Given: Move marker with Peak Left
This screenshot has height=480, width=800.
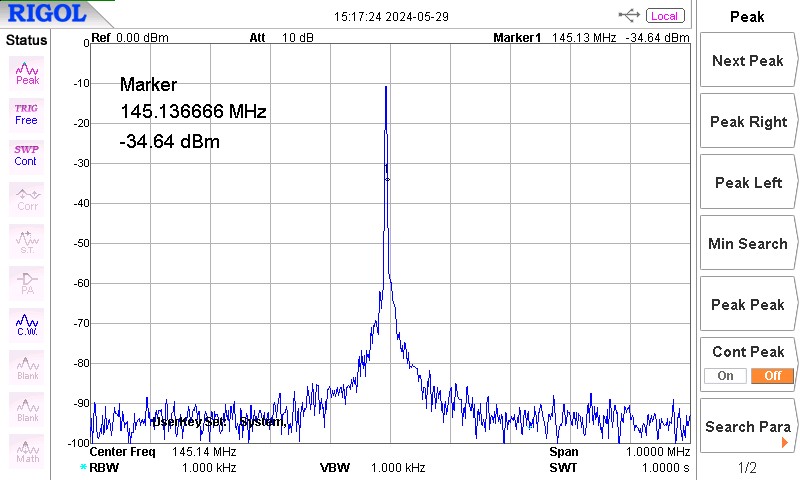Looking at the screenshot, I should 747,183.
